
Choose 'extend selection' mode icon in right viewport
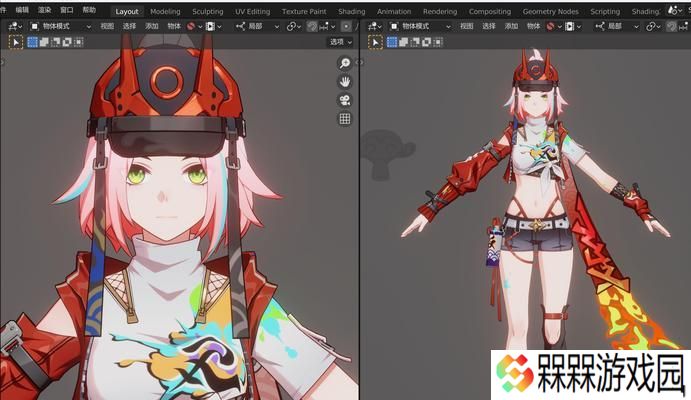403,42
